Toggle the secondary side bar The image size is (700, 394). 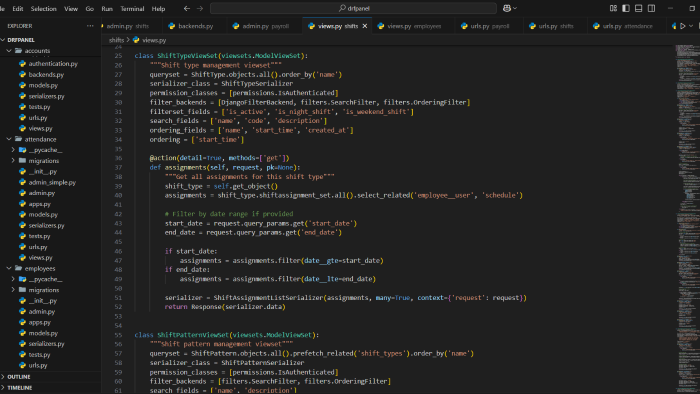tap(651, 8)
